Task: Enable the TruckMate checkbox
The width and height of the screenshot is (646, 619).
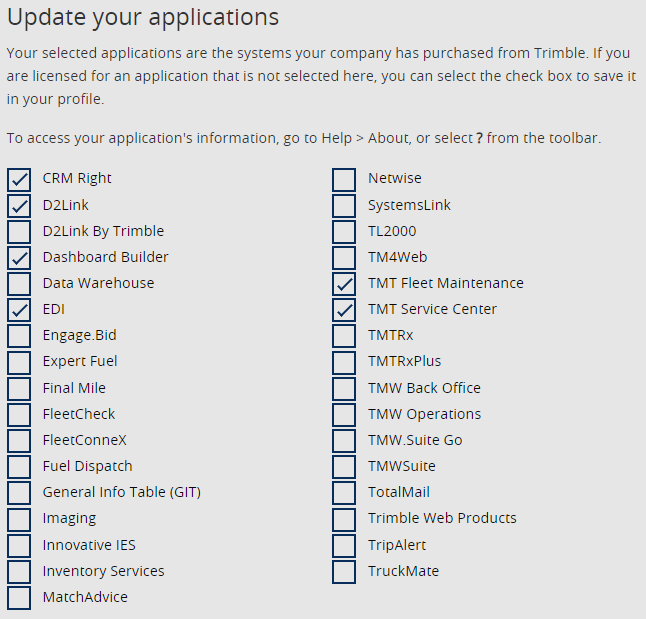Action: [344, 571]
